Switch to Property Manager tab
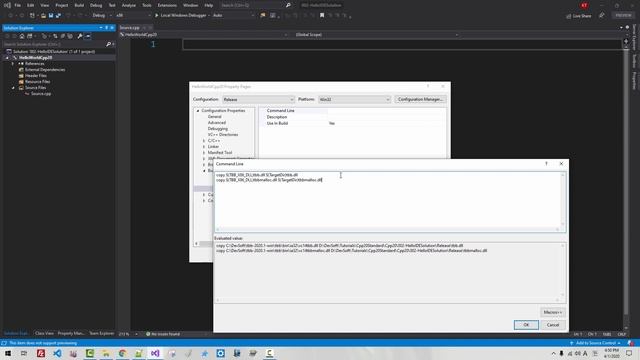The height and width of the screenshot is (360, 640). (x=71, y=333)
